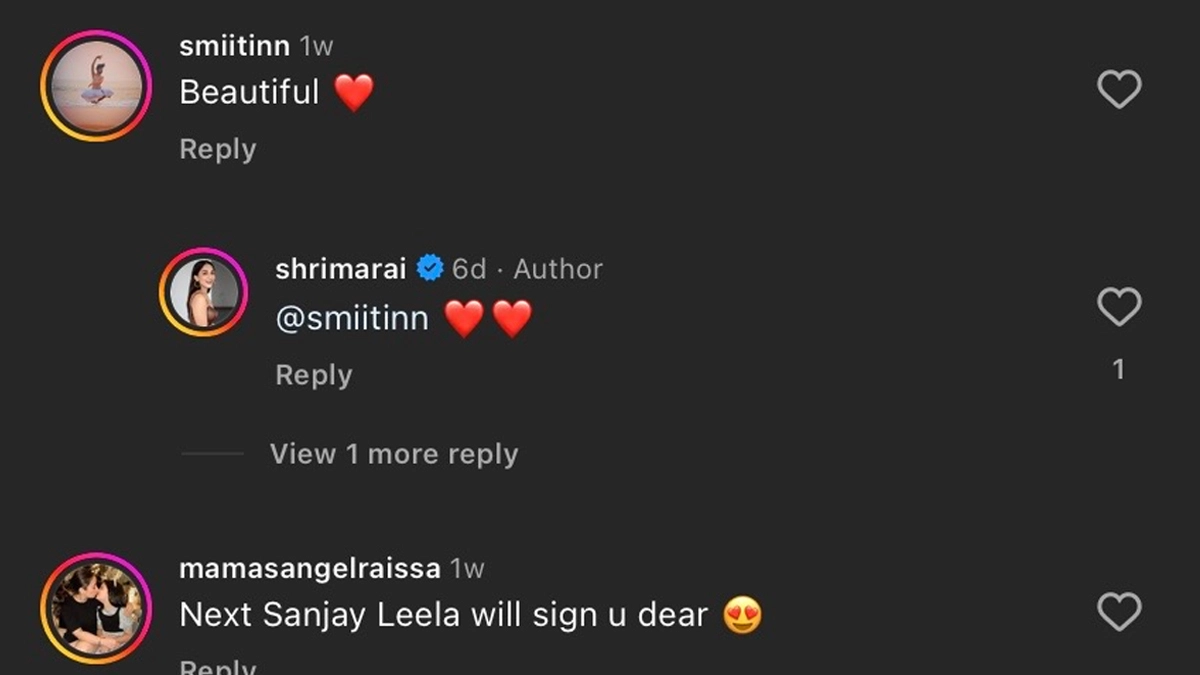Select the "Next Sanjay Leela will sign" comment text
Image resolution: width=1200 pixels, height=675 pixels.
(444, 615)
